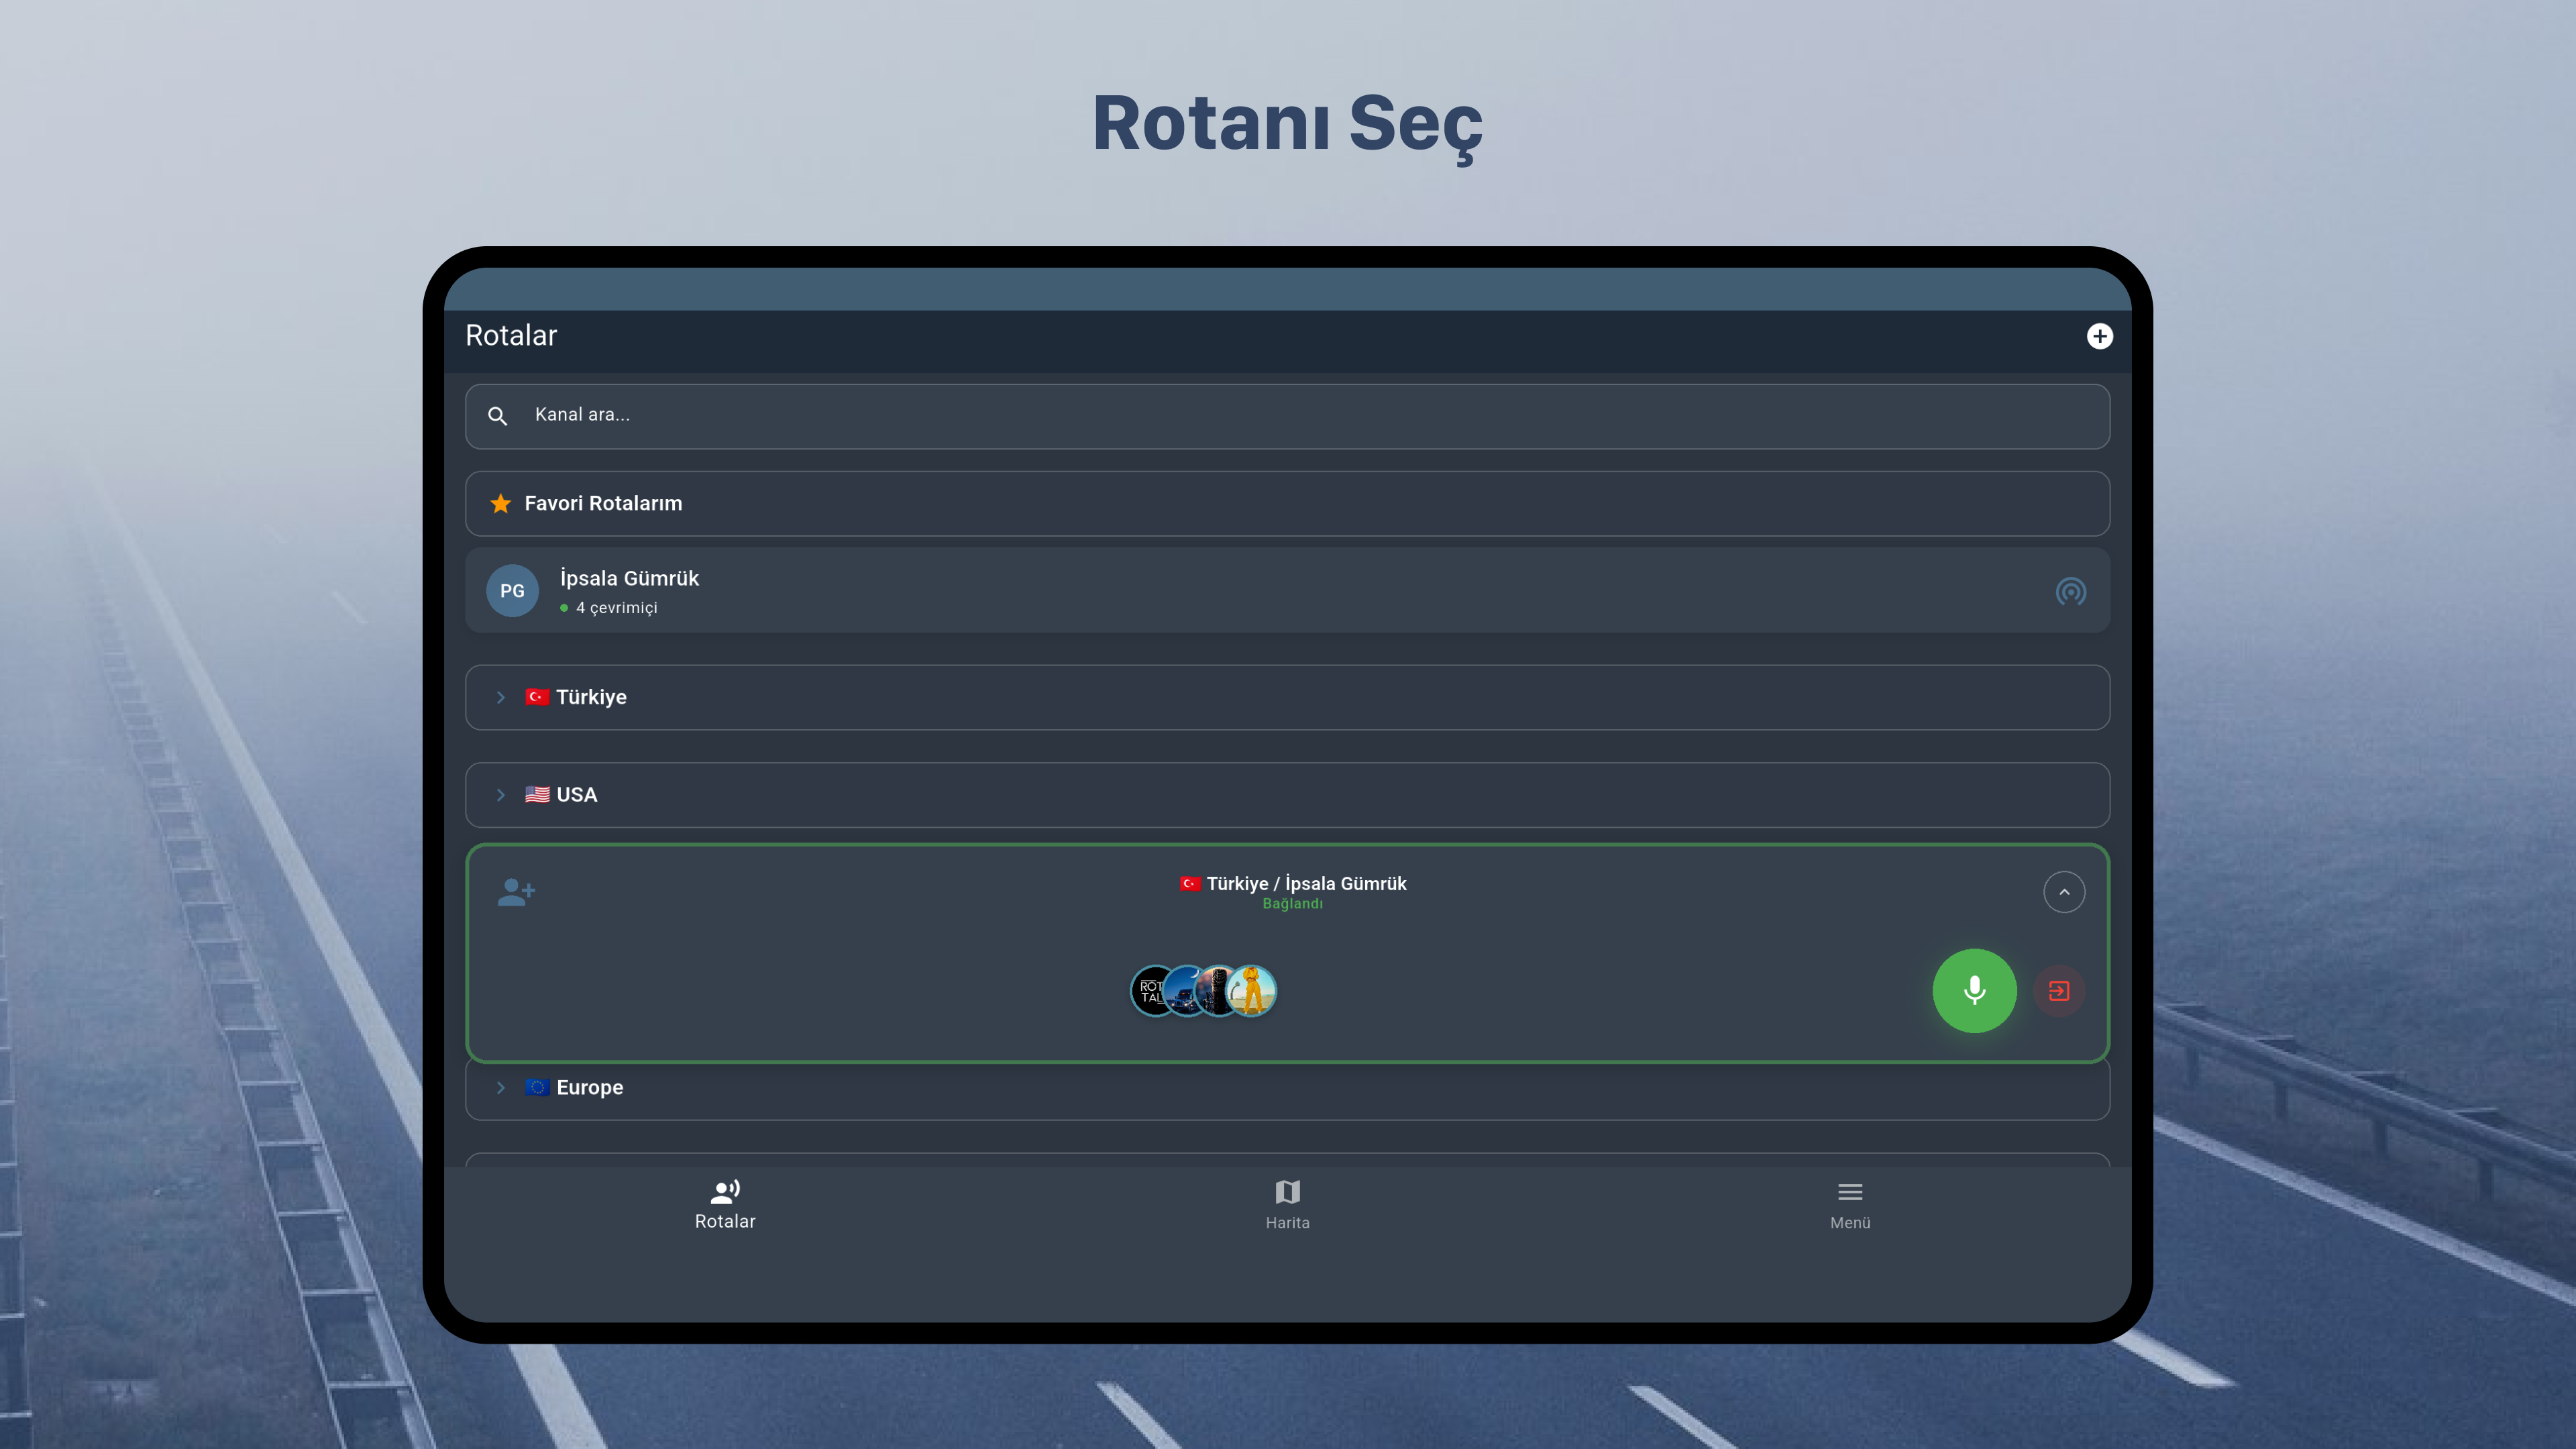Click the orange favorites star icon
This screenshot has height=1449, width=2576.
(500, 504)
